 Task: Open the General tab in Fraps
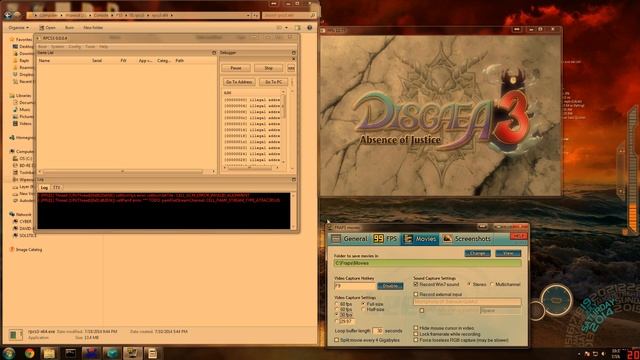[349, 239]
